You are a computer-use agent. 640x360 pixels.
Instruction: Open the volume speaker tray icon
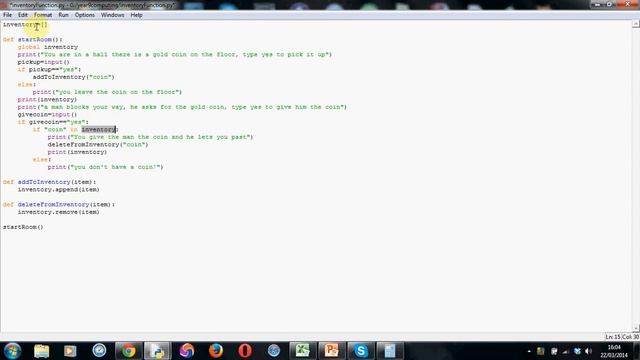tap(589, 351)
